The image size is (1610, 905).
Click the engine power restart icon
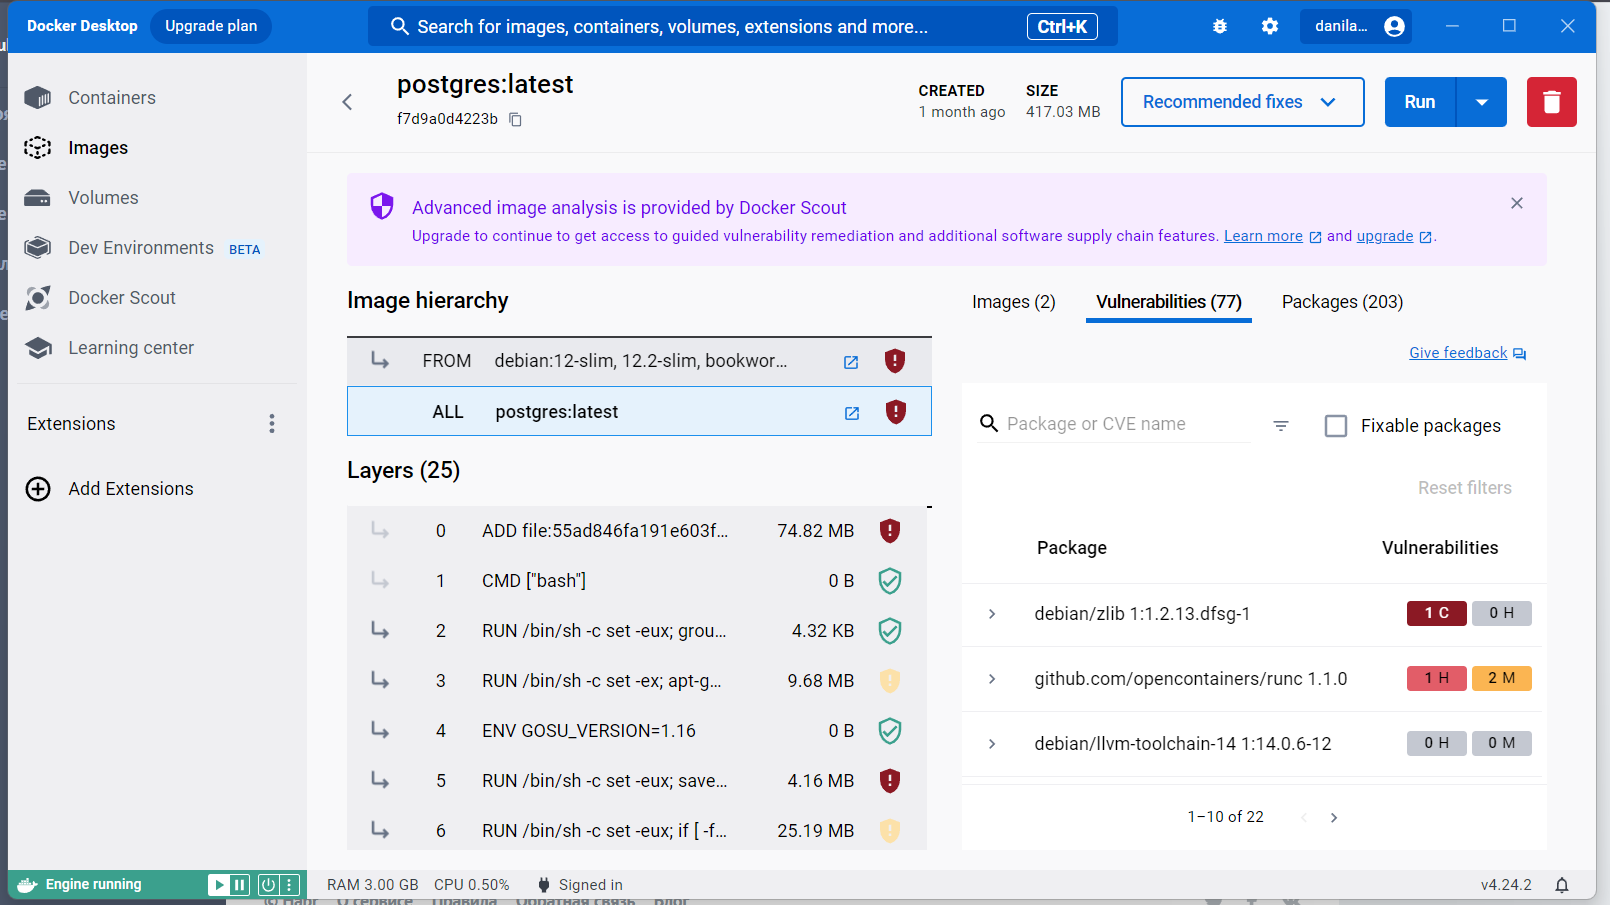point(268,885)
